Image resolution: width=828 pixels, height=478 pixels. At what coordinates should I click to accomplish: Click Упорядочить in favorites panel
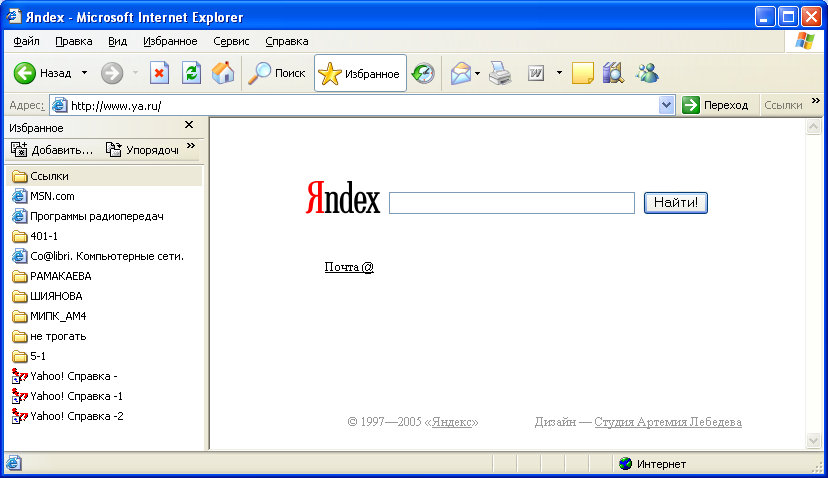(143, 150)
